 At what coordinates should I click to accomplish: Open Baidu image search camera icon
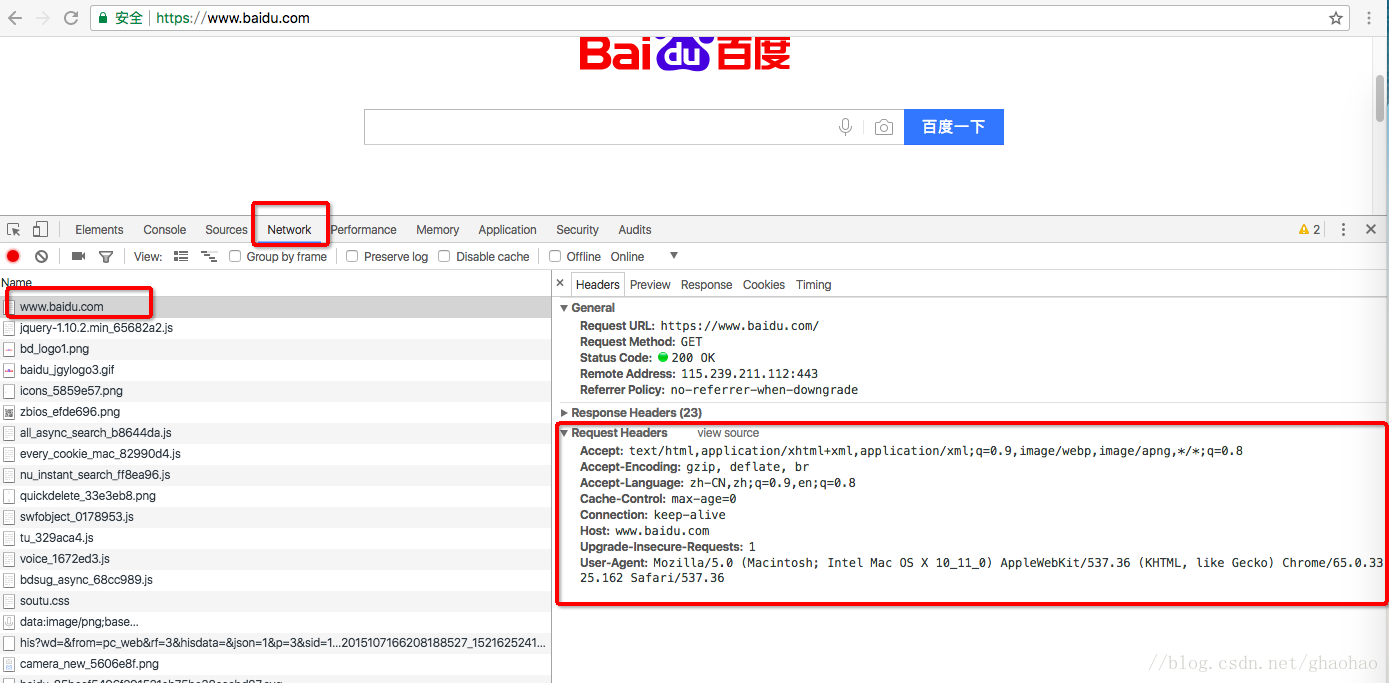[x=883, y=127]
